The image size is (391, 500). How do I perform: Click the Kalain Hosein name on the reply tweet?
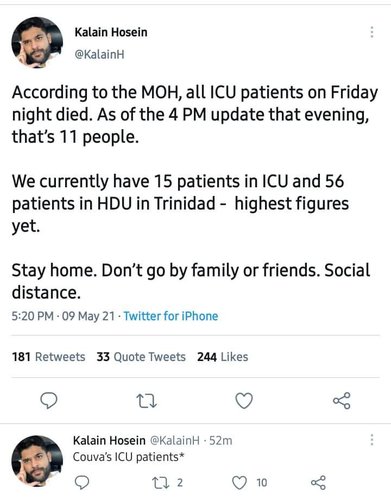(109, 440)
